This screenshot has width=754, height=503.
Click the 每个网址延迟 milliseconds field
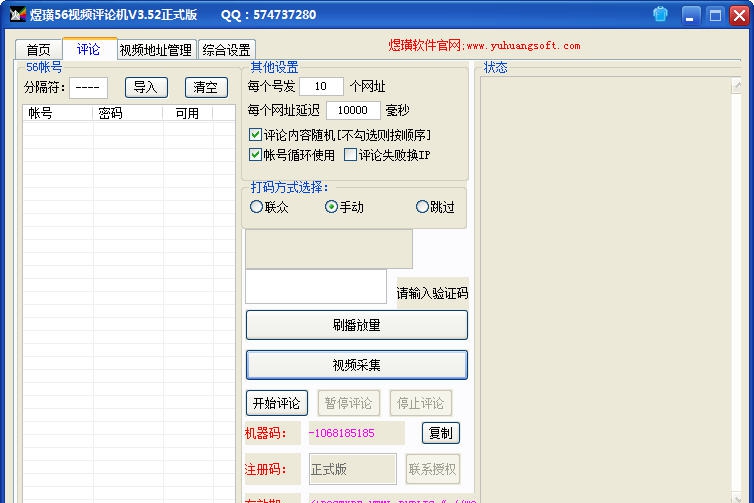point(353,110)
